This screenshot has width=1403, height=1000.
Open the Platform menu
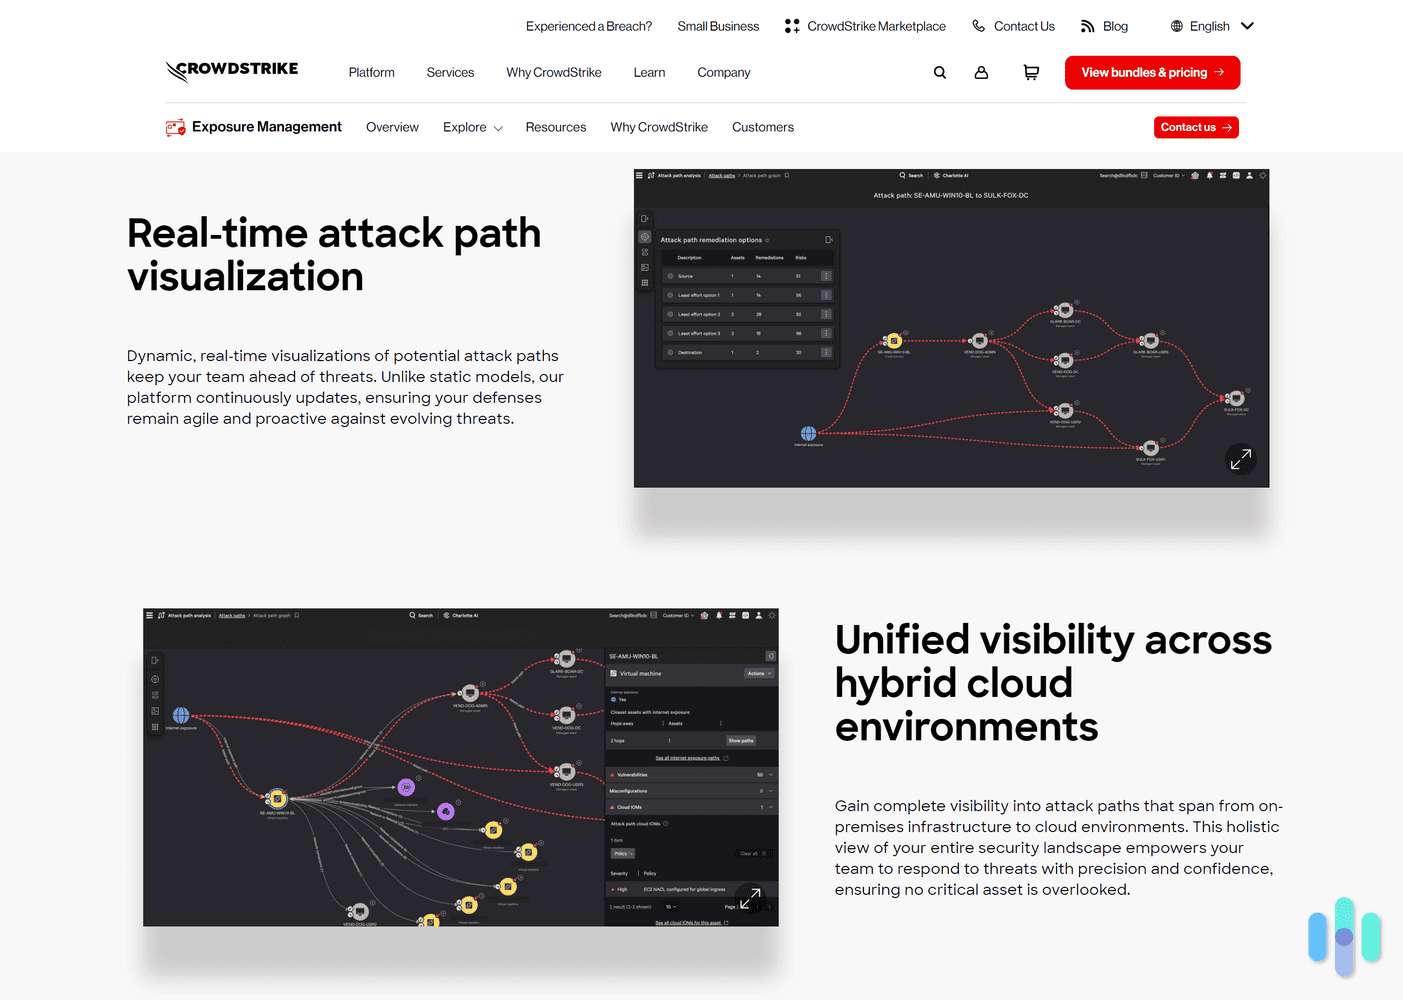[x=372, y=72]
